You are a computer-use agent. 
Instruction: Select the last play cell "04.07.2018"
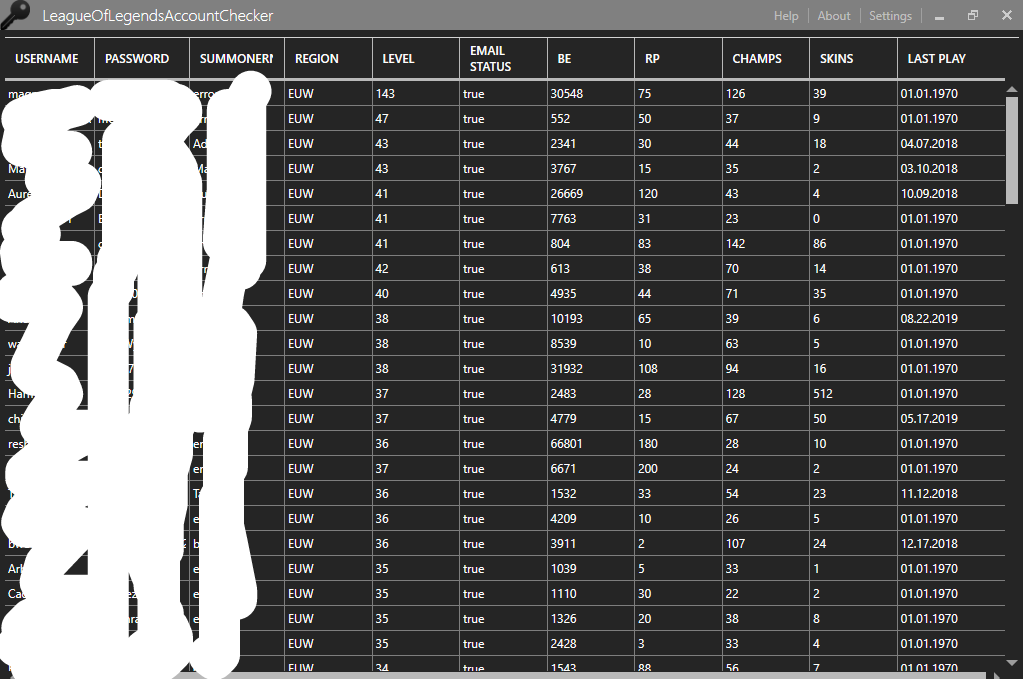951,143
